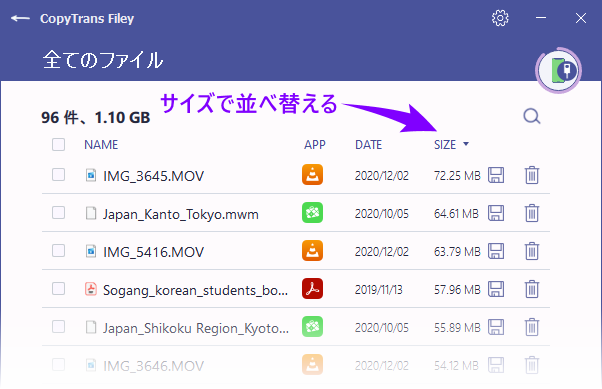Click the VLC icon for IMG_5416.MOV
602x389 pixels.
click(313, 251)
